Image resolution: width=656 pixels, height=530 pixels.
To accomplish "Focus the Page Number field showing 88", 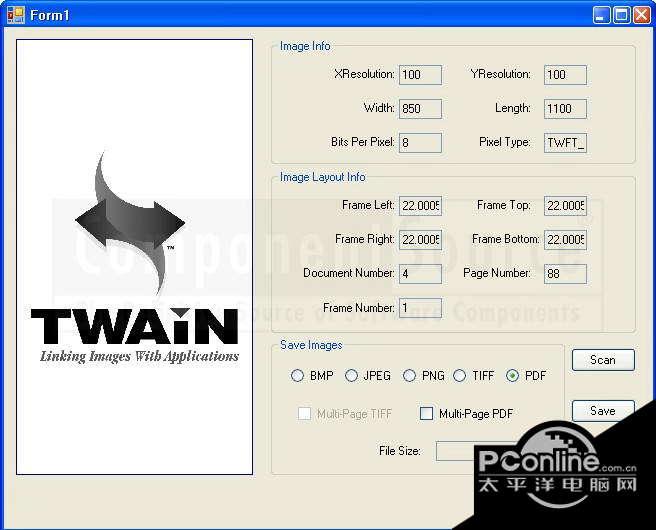I will pos(565,274).
